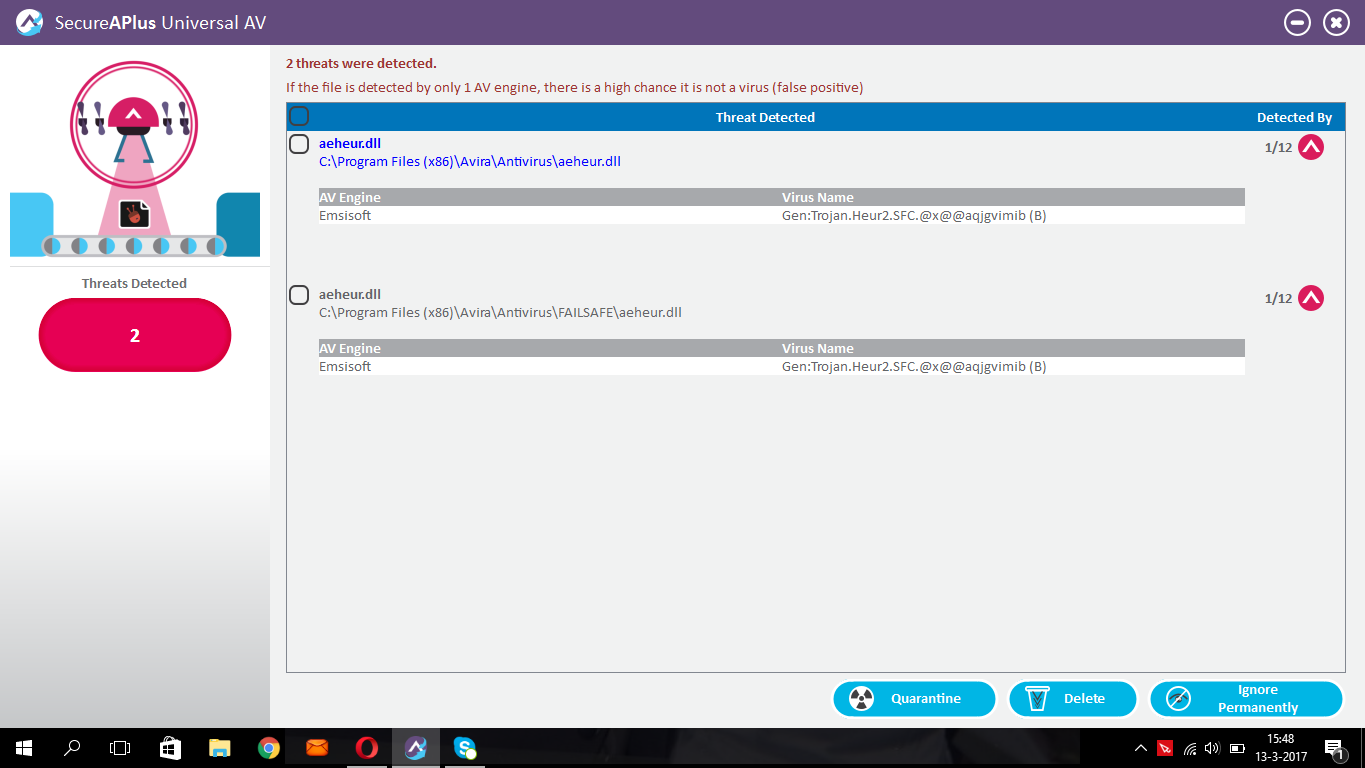The height and width of the screenshot is (768, 1365).
Task: Click the Detected By column header
Action: coord(1294,117)
